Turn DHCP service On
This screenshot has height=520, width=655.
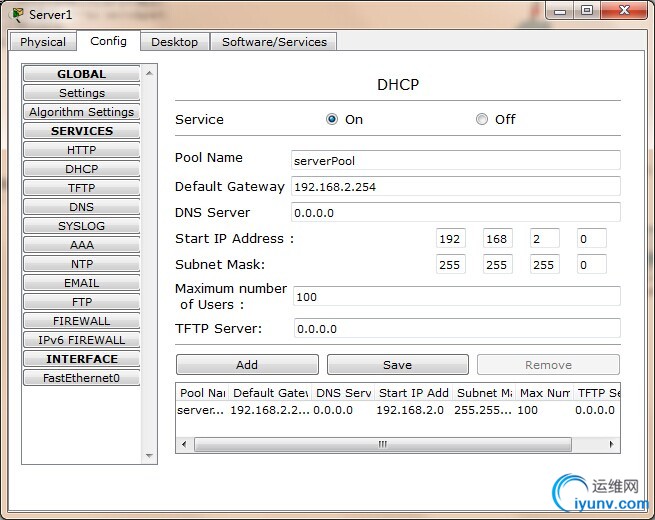(x=332, y=119)
